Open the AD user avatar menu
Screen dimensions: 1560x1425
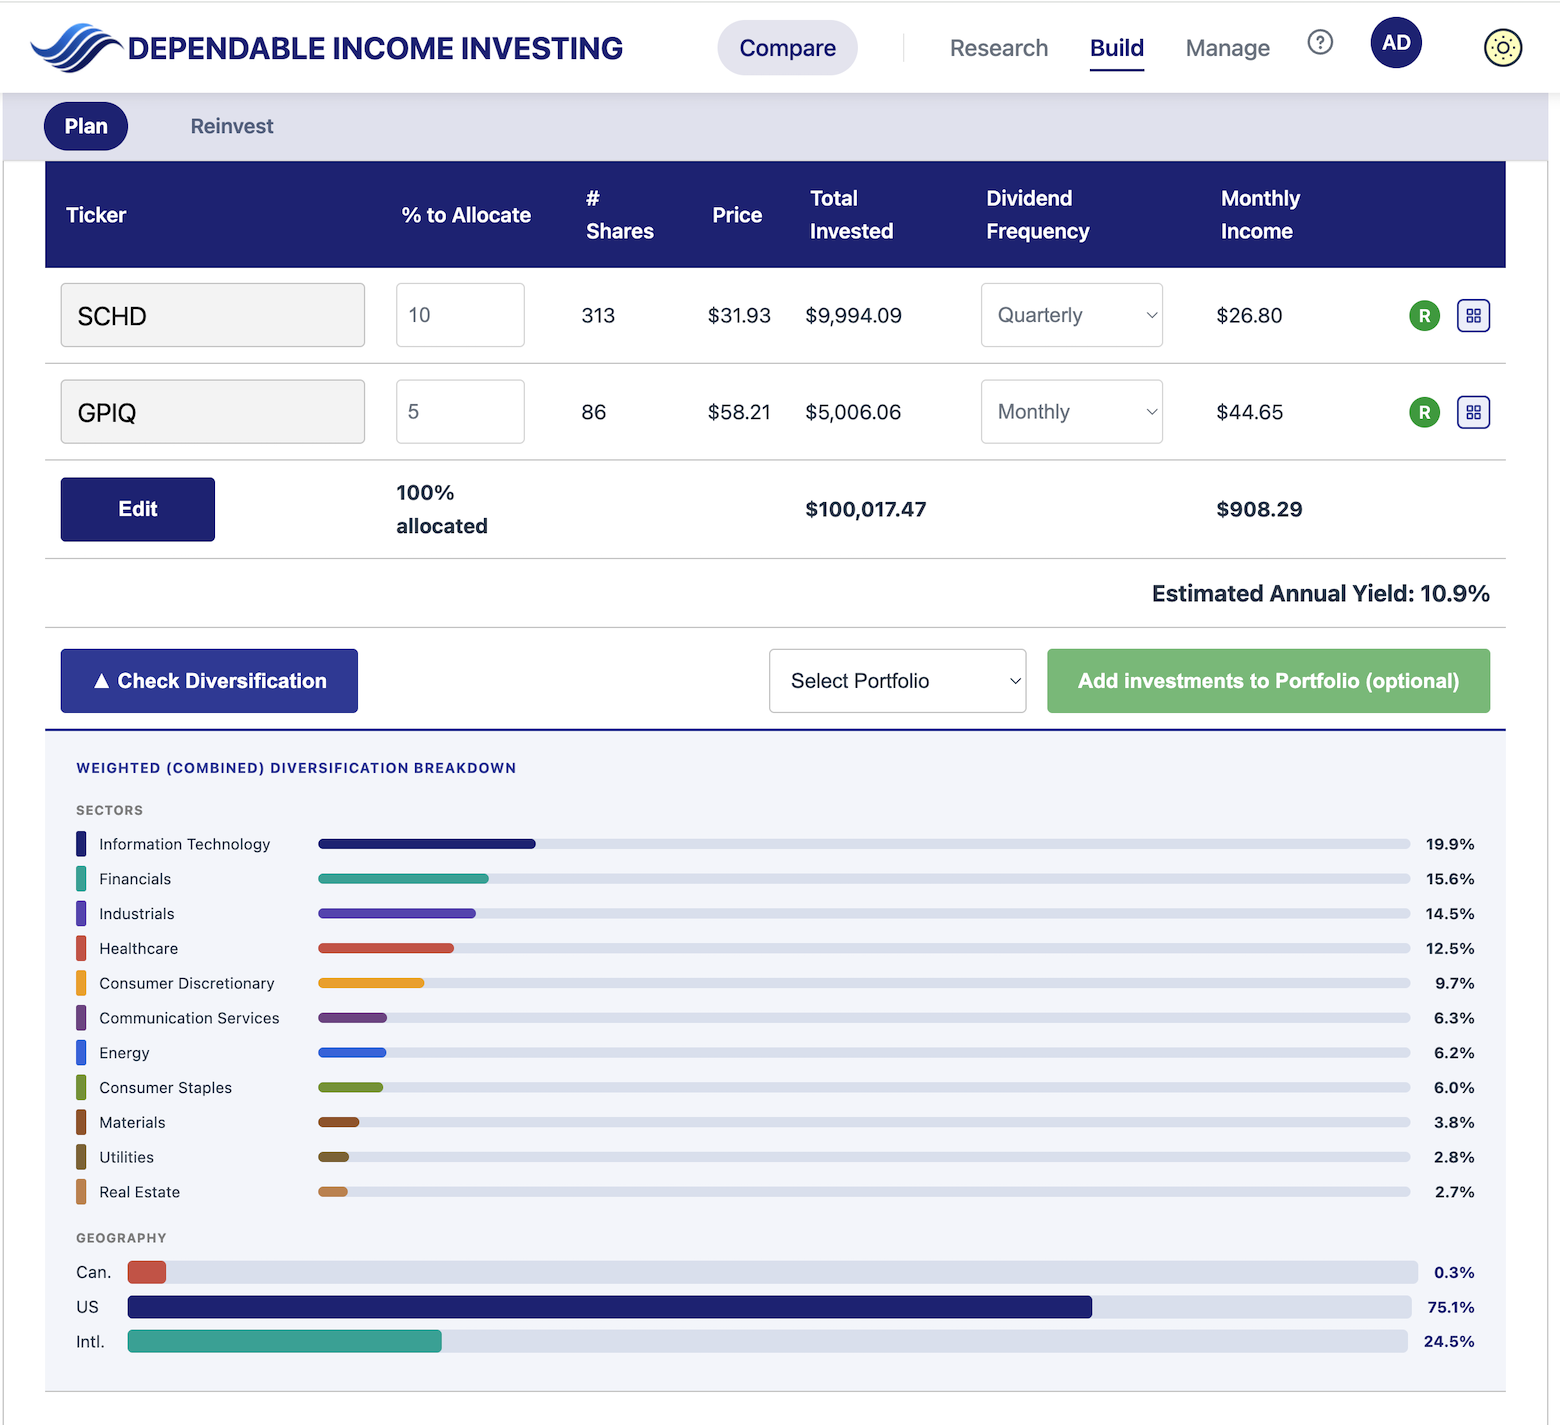pos(1396,43)
